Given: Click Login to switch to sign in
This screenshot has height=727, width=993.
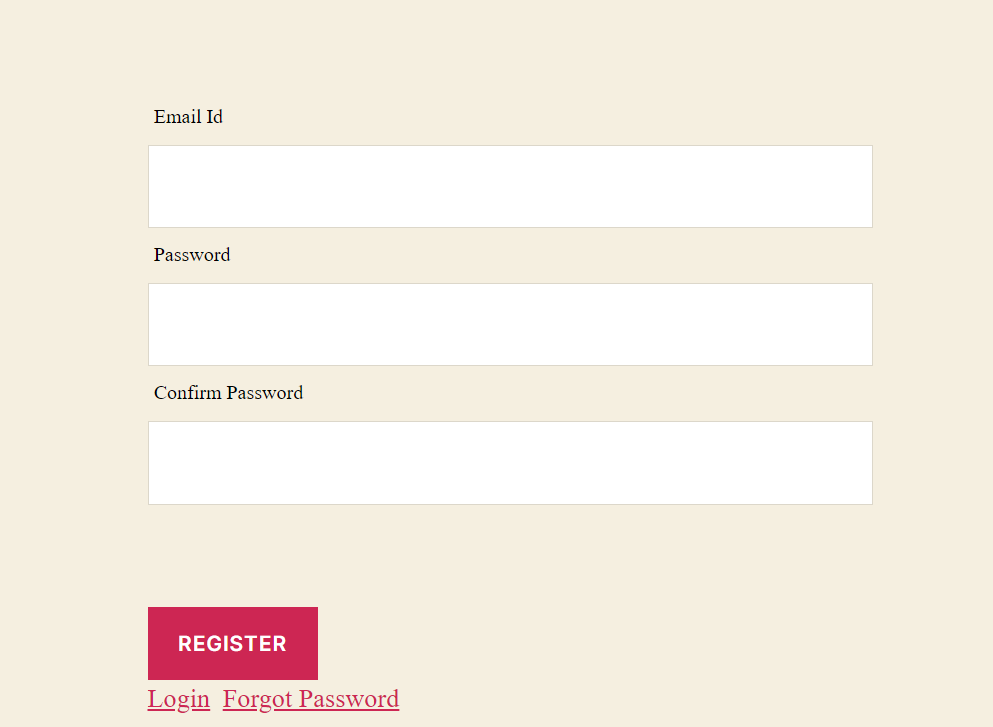Looking at the screenshot, I should [x=178, y=699].
